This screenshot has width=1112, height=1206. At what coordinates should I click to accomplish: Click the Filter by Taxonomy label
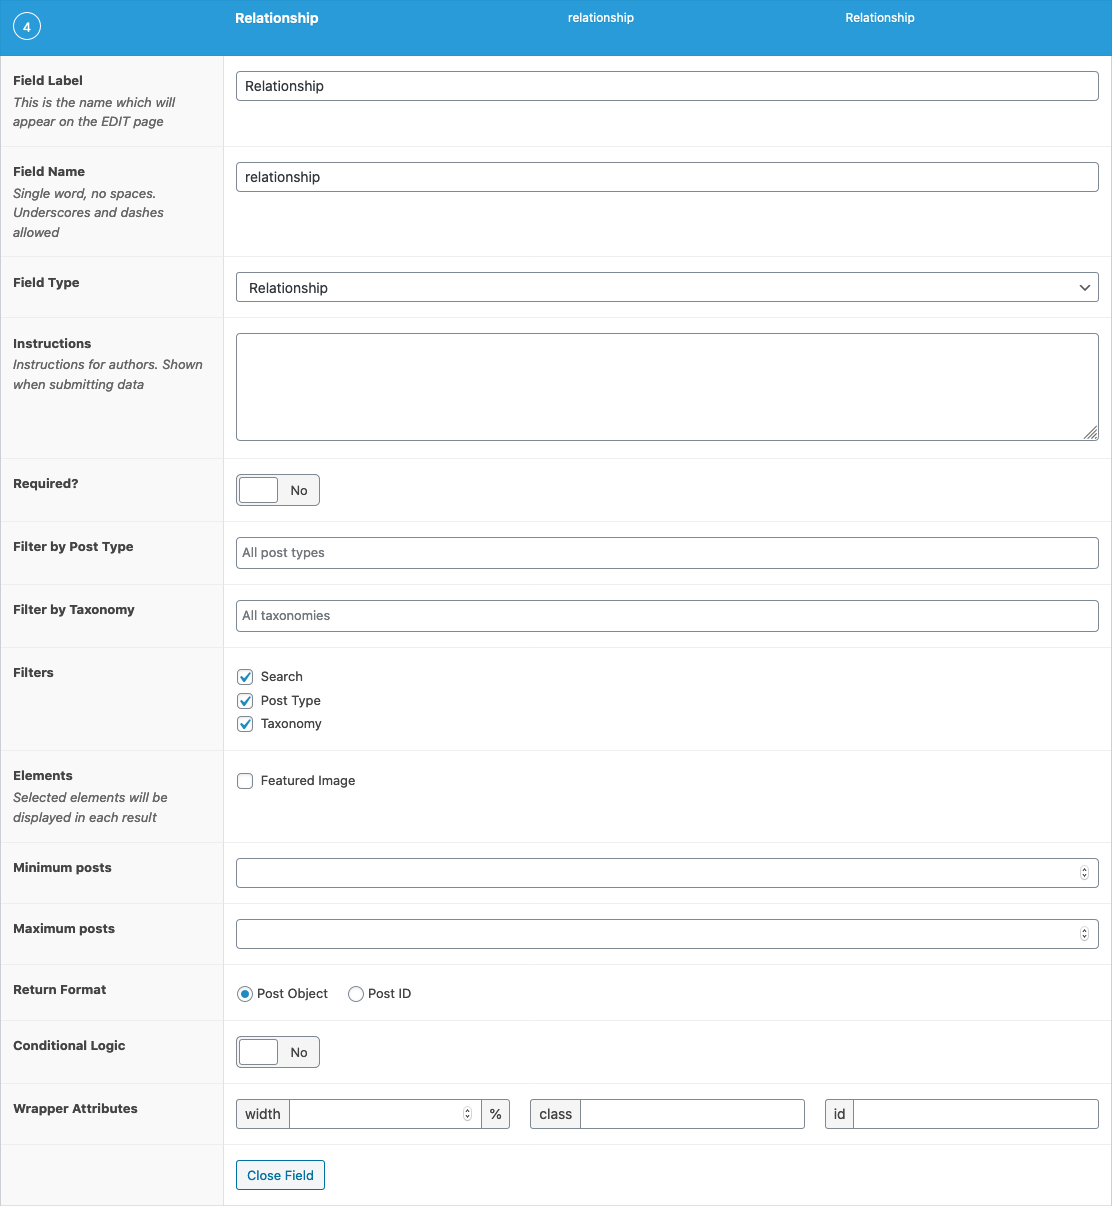click(x=74, y=610)
